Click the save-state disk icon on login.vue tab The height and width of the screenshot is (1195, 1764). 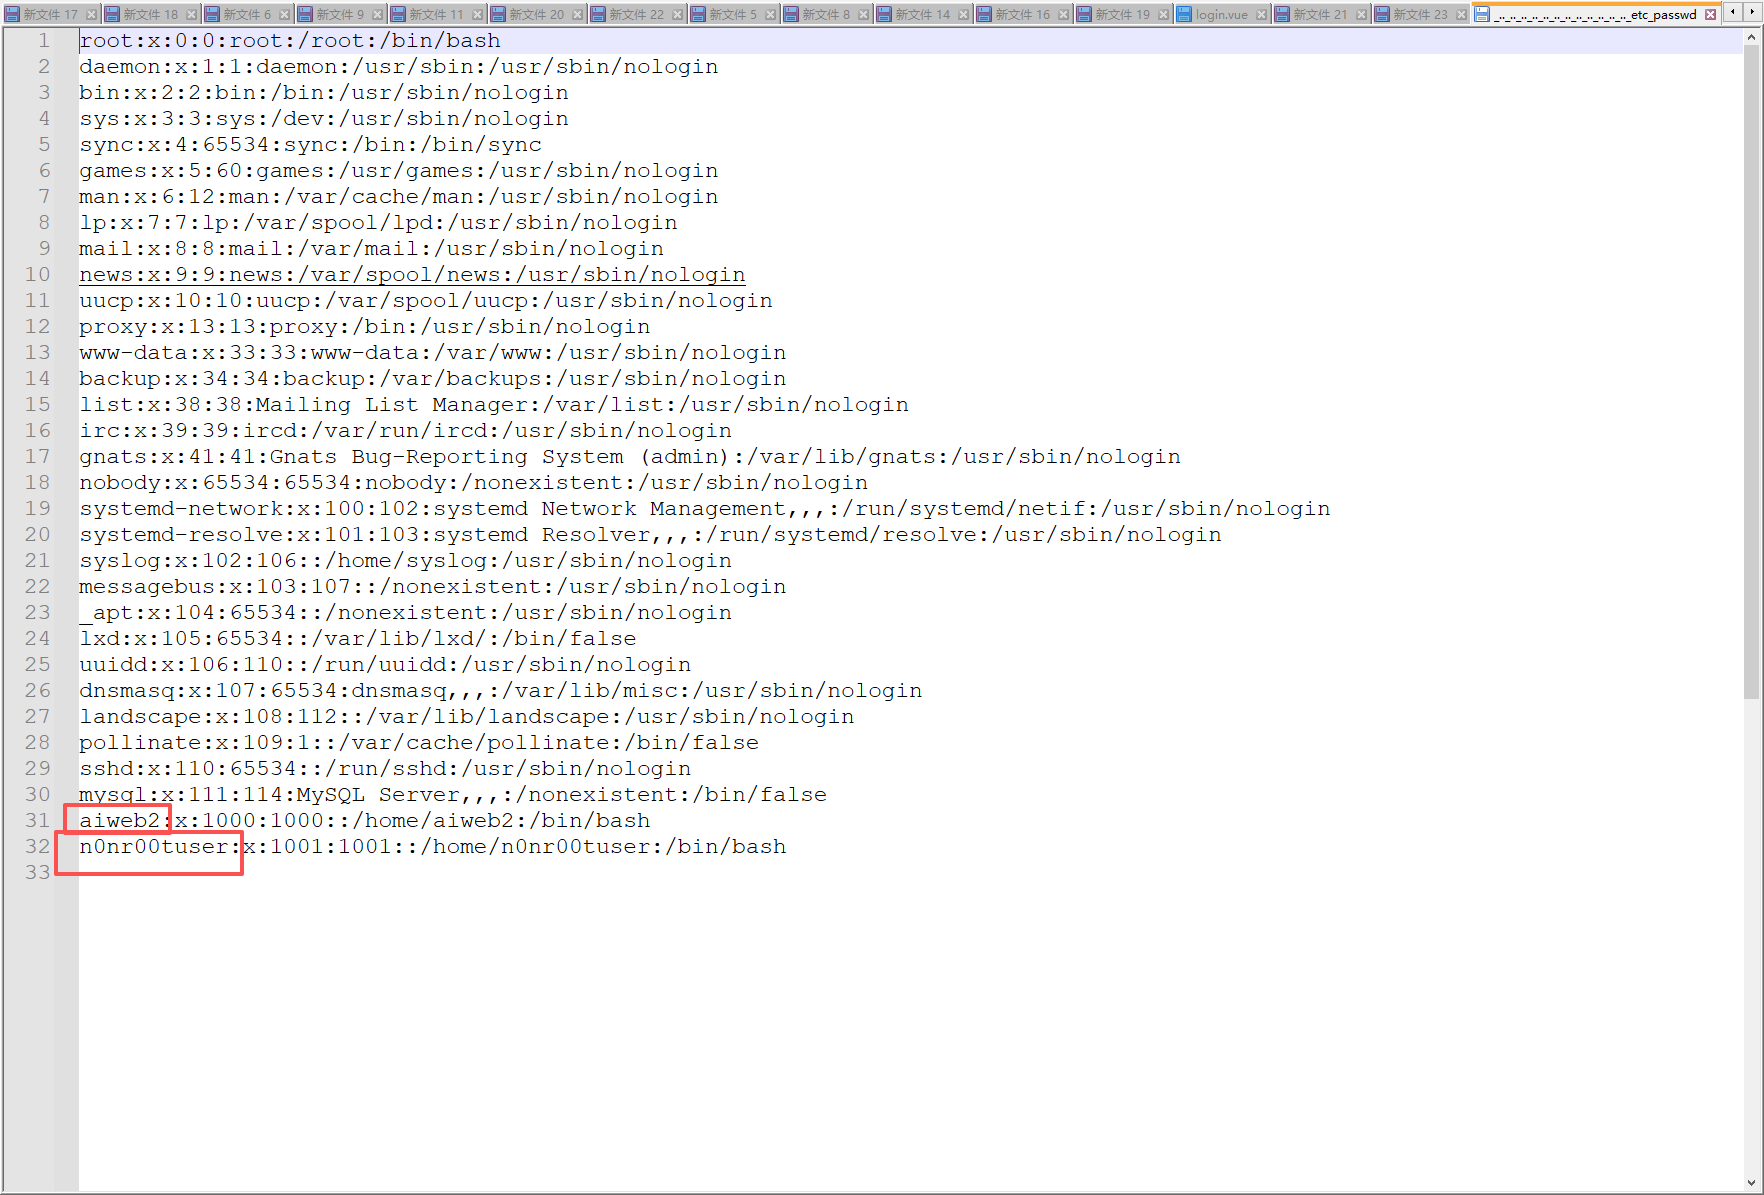(x=1184, y=15)
